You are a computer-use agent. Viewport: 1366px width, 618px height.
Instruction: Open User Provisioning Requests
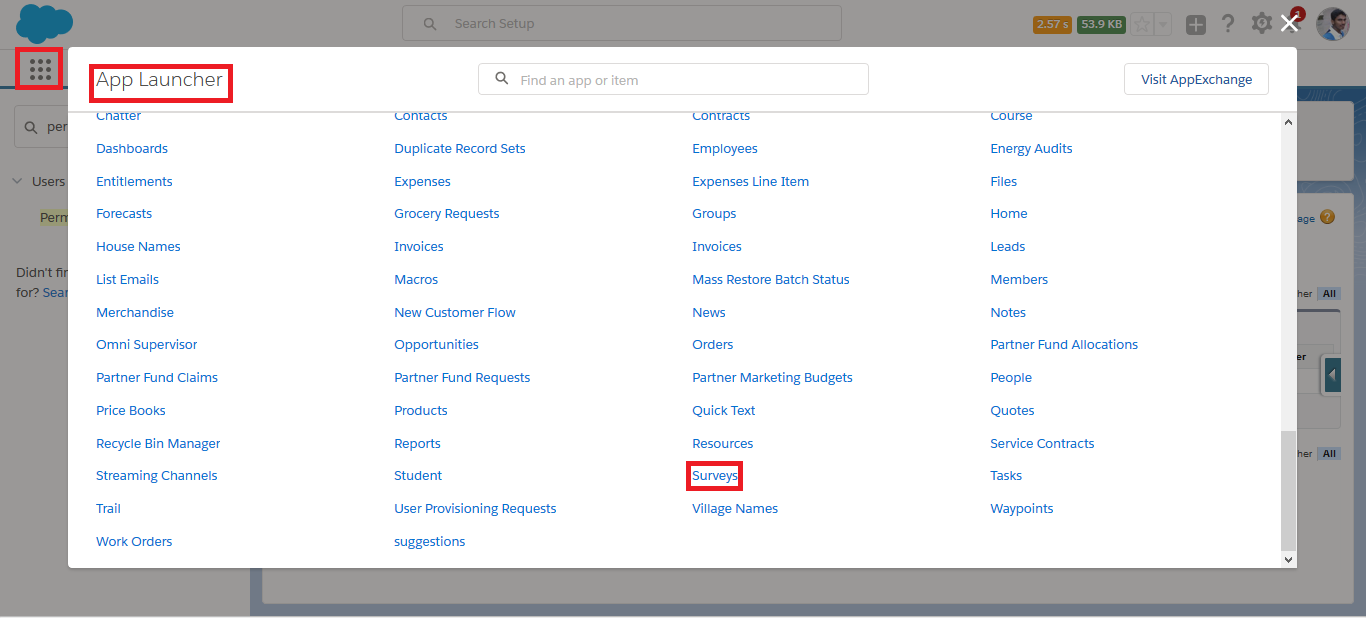click(475, 508)
